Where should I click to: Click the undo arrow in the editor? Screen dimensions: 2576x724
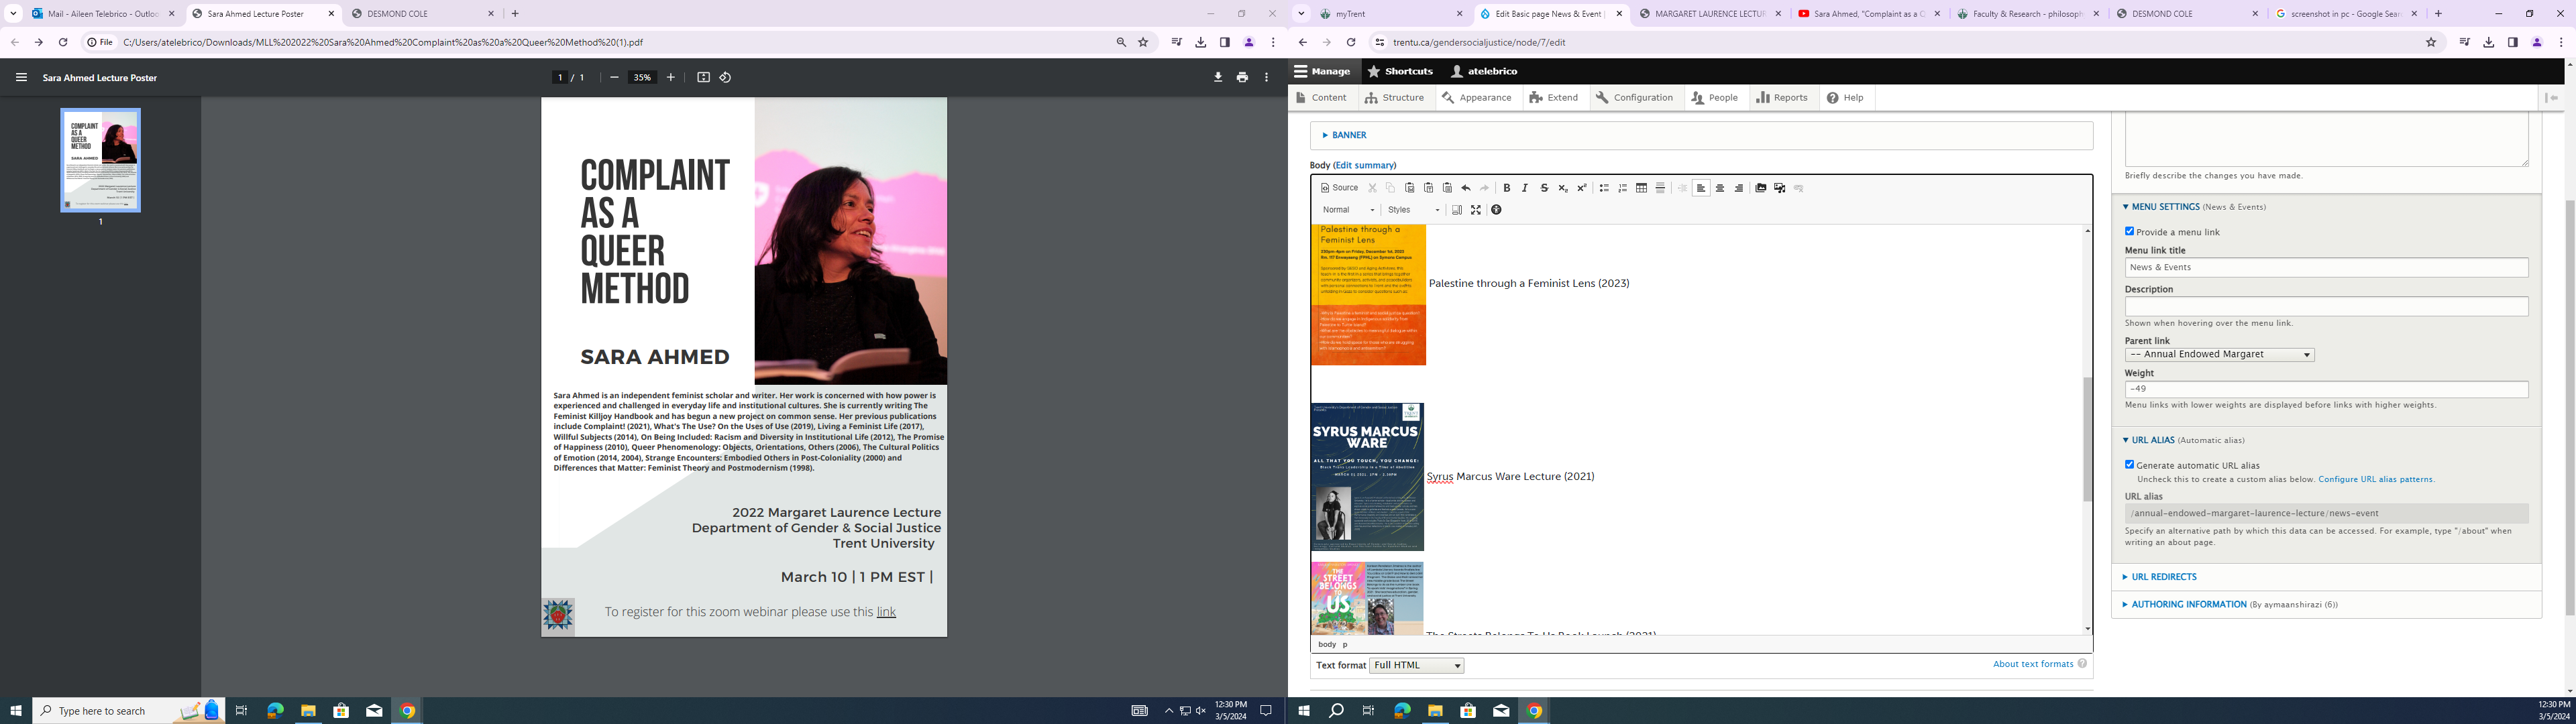[1466, 188]
